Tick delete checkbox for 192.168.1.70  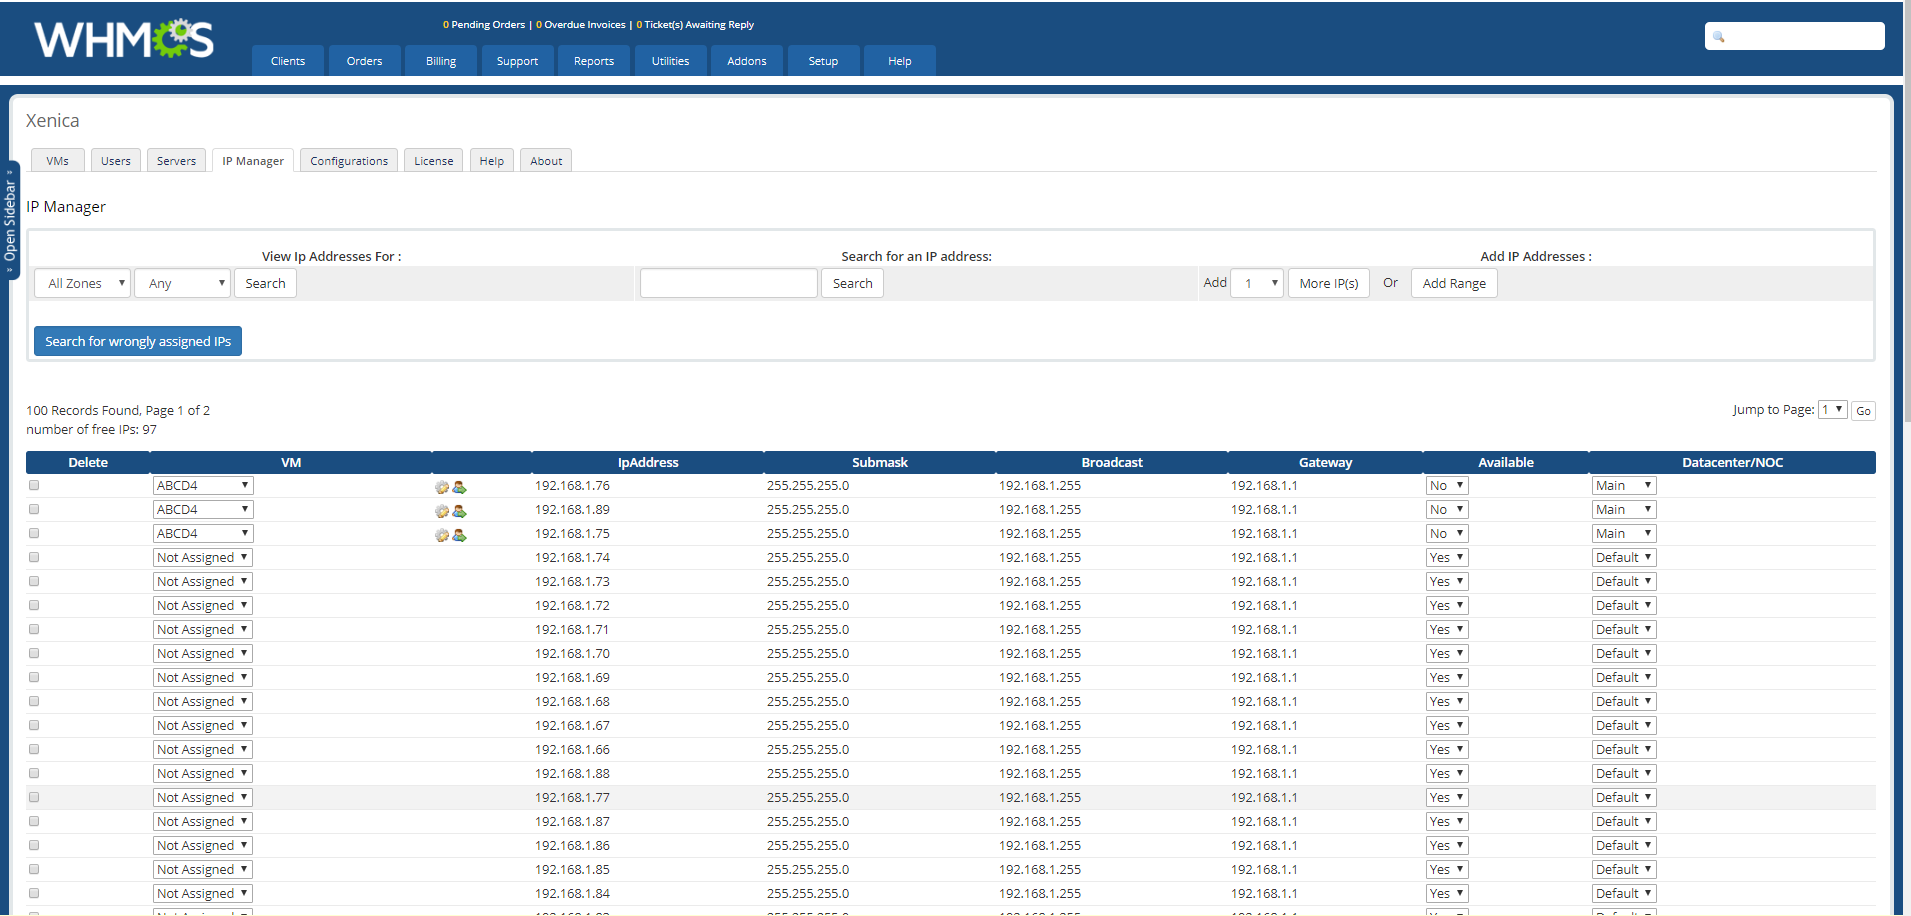click(34, 653)
